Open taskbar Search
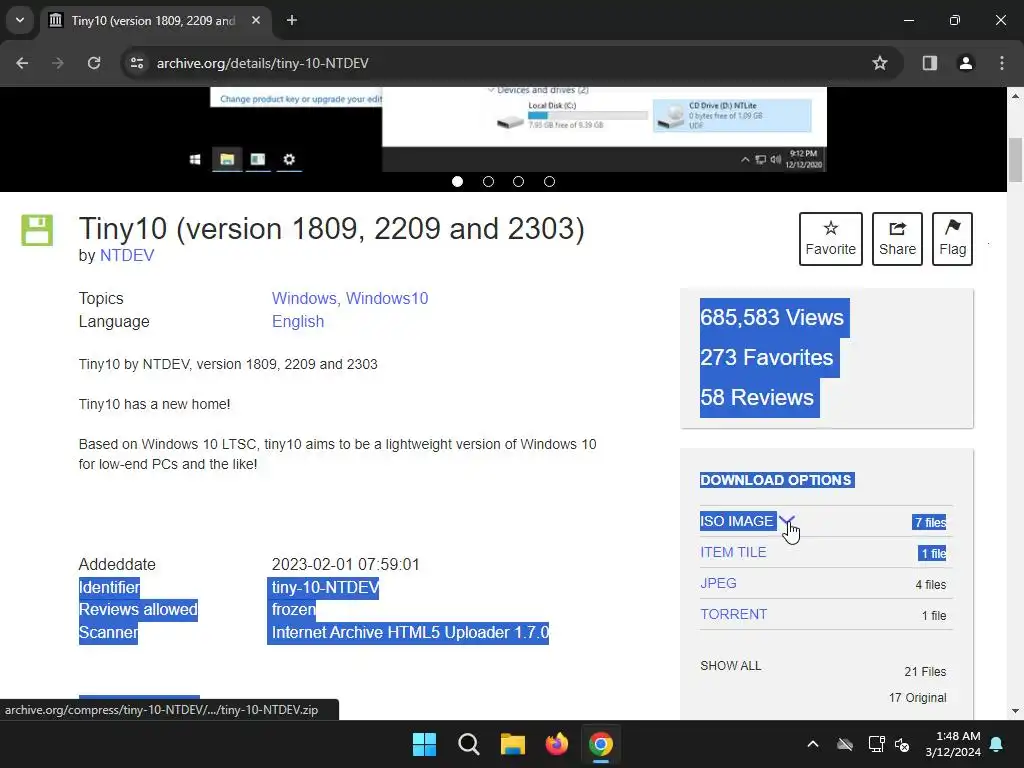This screenshot has height=768, width=1024. pyautogui.click(x=468, y=744)
